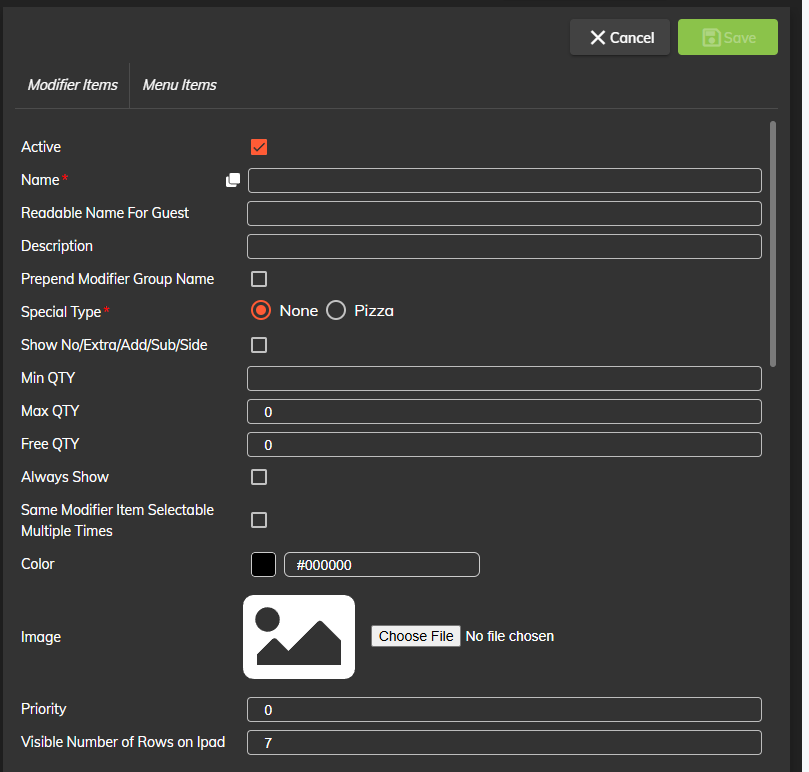Toggle Show No/Extra/Add/Sub/Side checkbox
The width and height of the screenshot is (809, 772).
point(259,345)
